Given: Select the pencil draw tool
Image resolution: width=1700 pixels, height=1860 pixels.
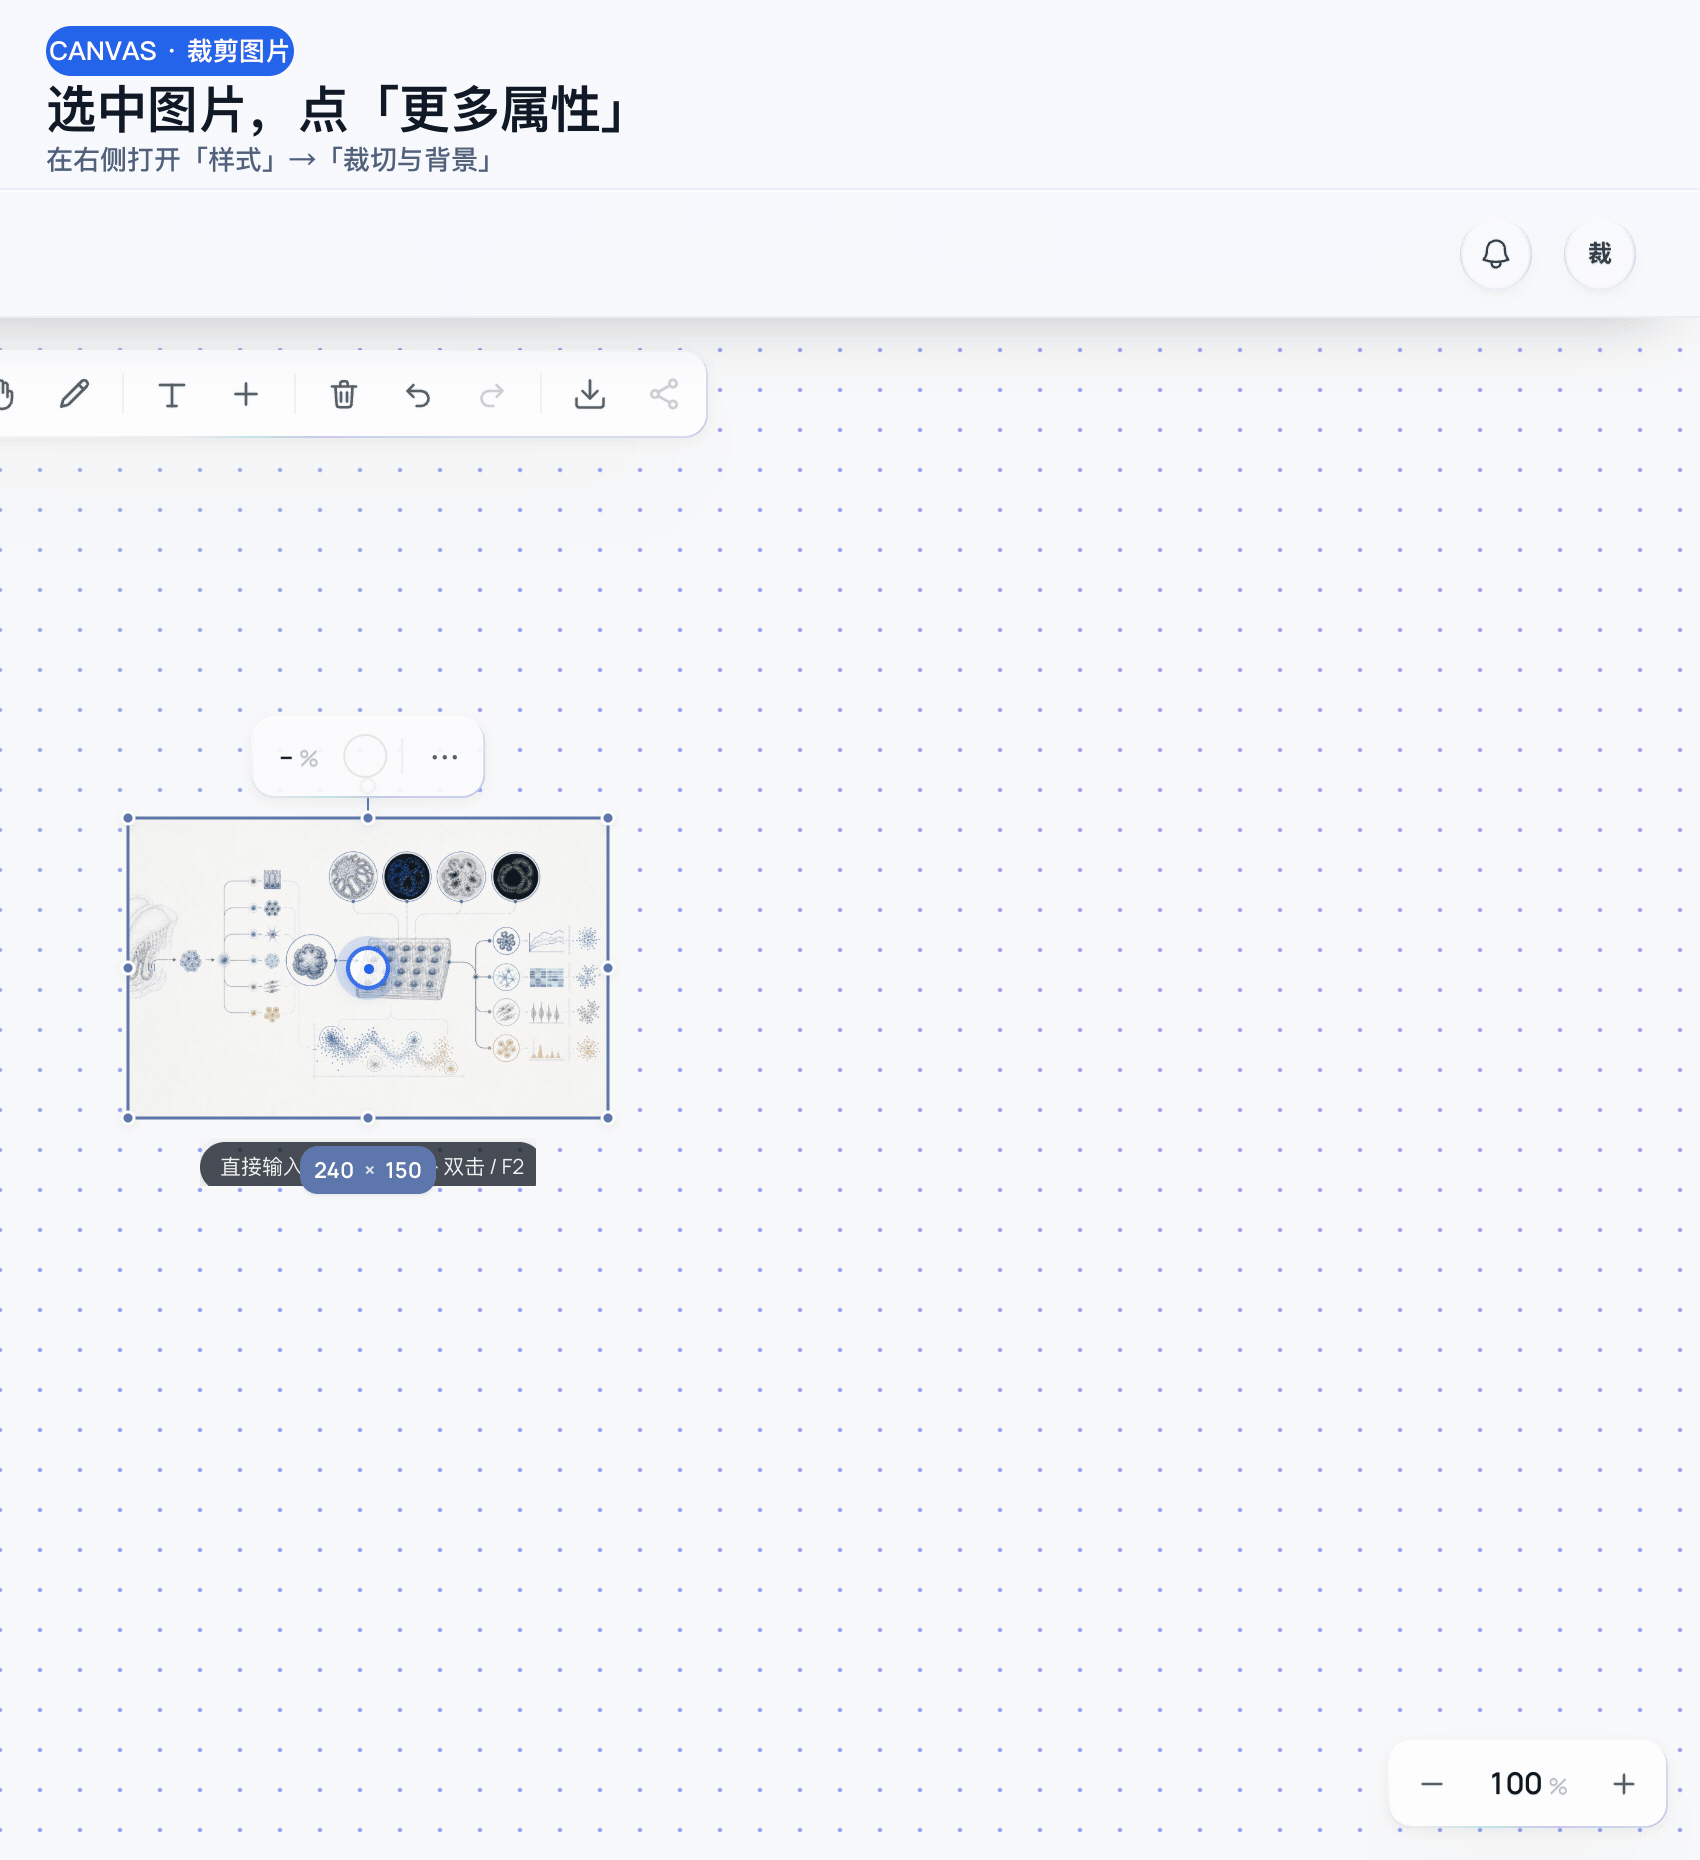Looking at the screenshot, I should click(x=74, y=394).
